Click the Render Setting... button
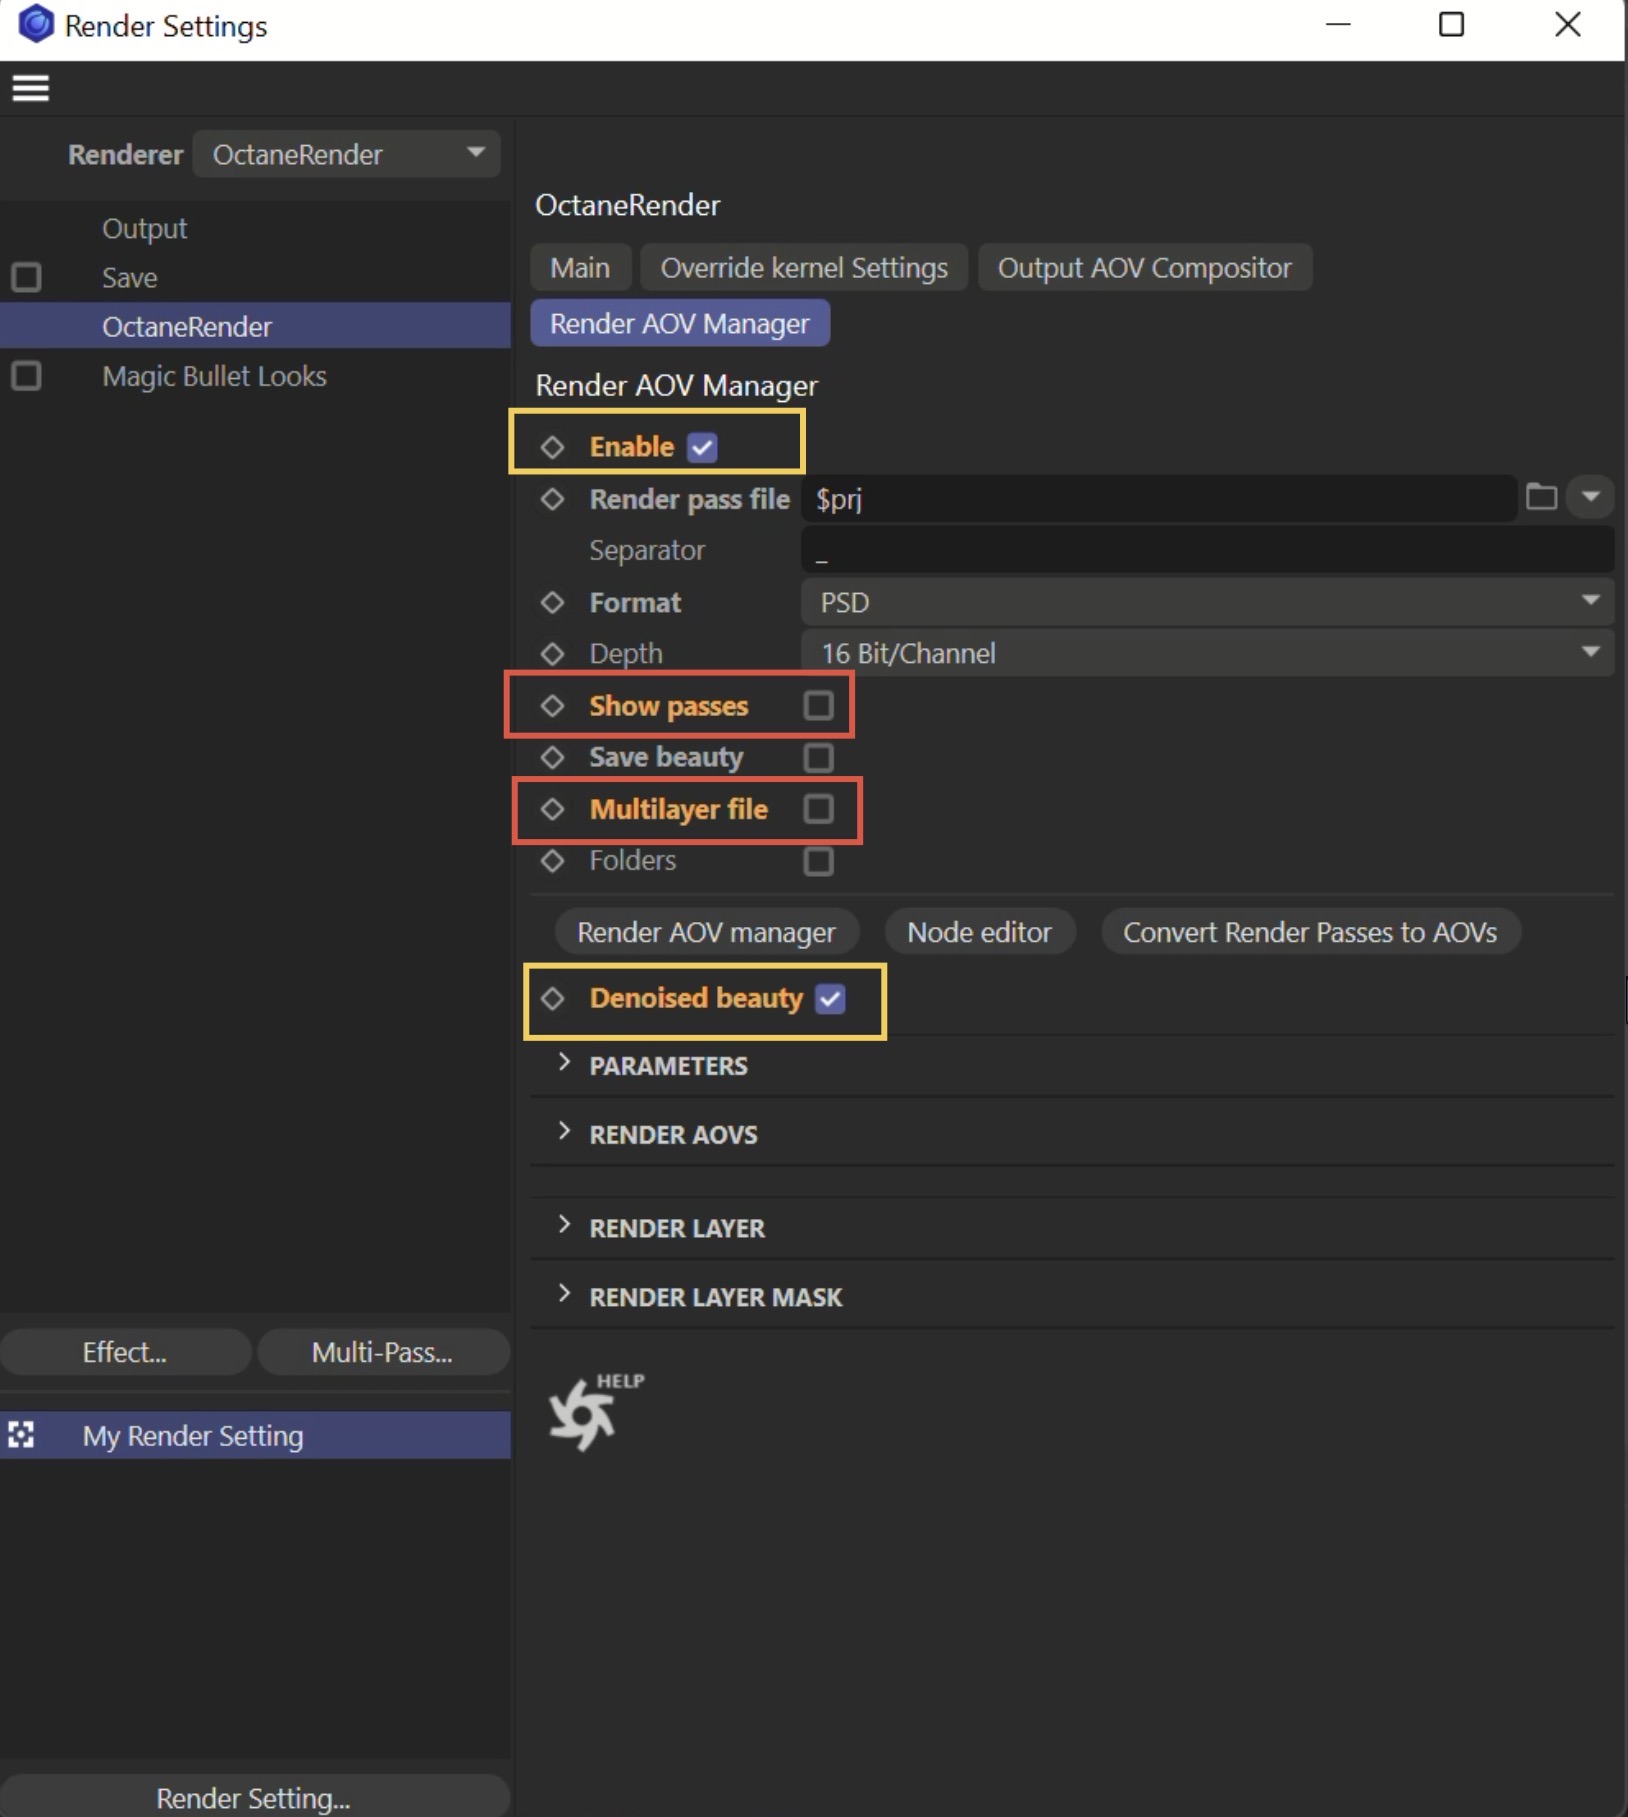Screen dimensions: 1628x1817 pos(254,1797)
